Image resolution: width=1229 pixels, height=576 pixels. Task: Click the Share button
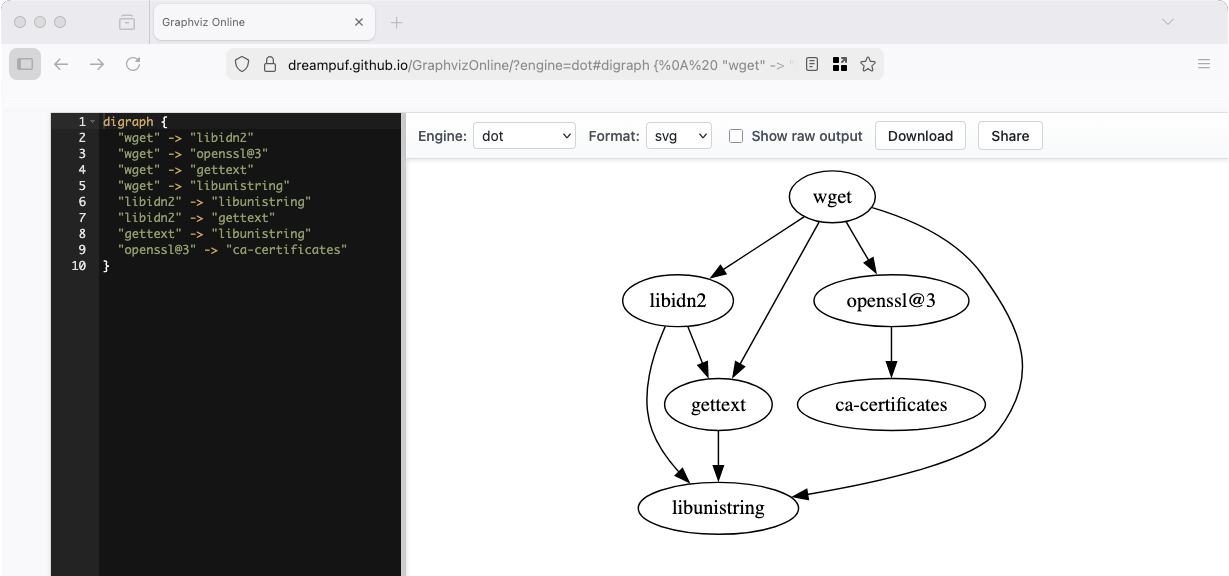pyautogui.click(x=1009, y=136)
